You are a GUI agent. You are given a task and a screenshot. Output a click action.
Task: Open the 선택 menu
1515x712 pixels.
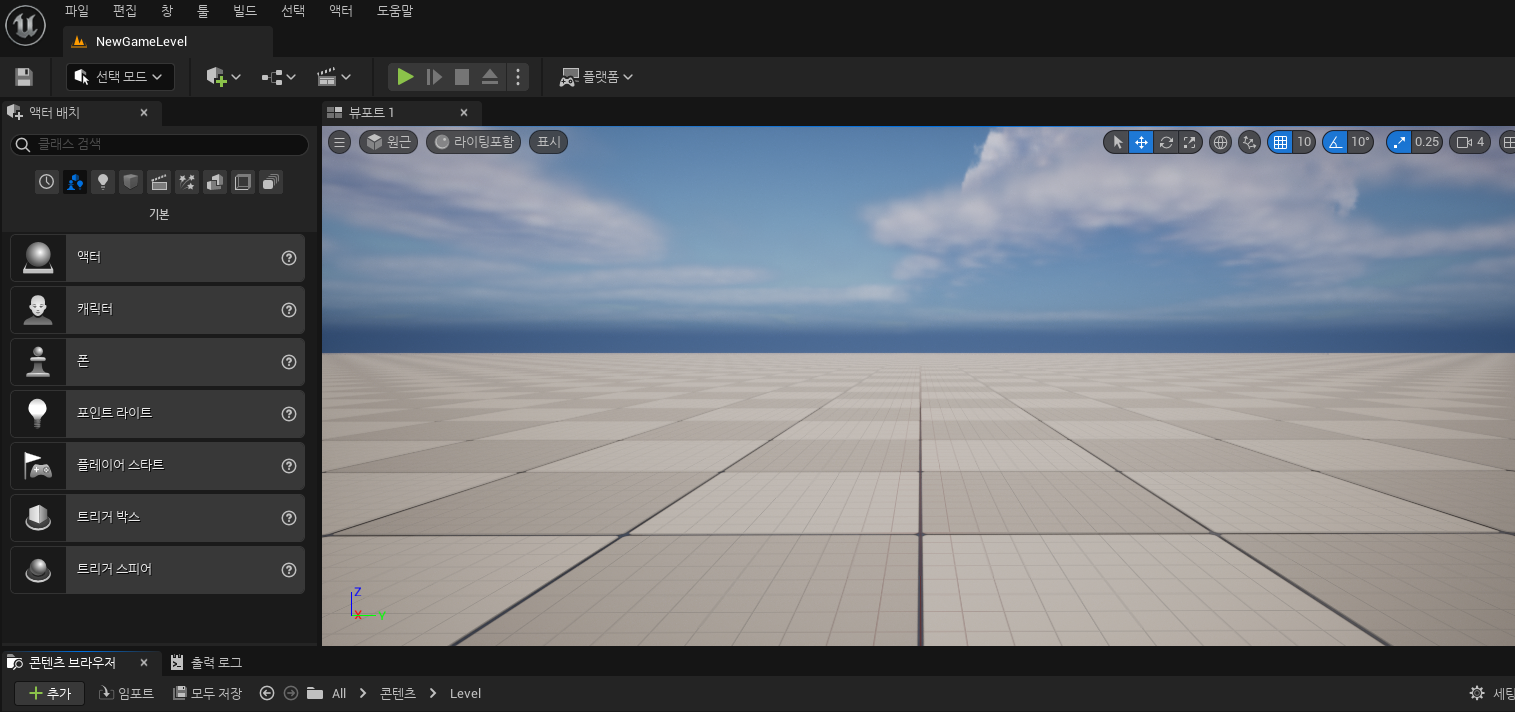(293, 11)
